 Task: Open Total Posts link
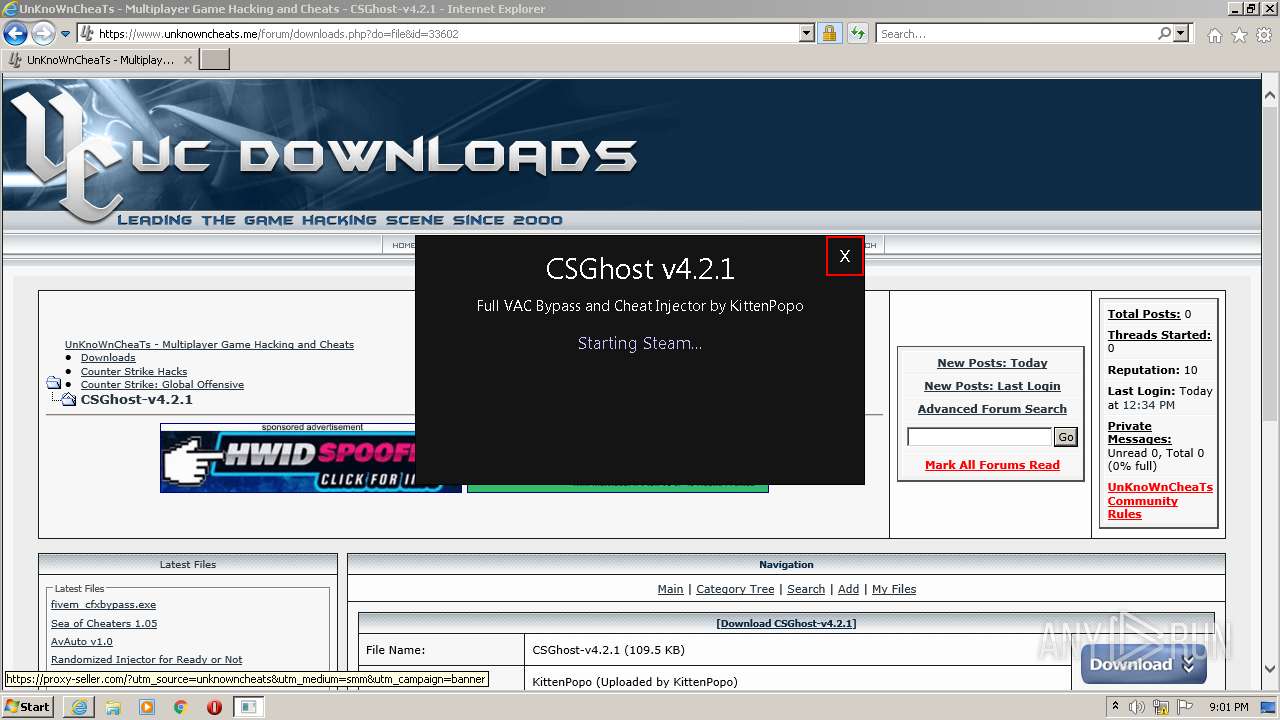click(1144, 314)
